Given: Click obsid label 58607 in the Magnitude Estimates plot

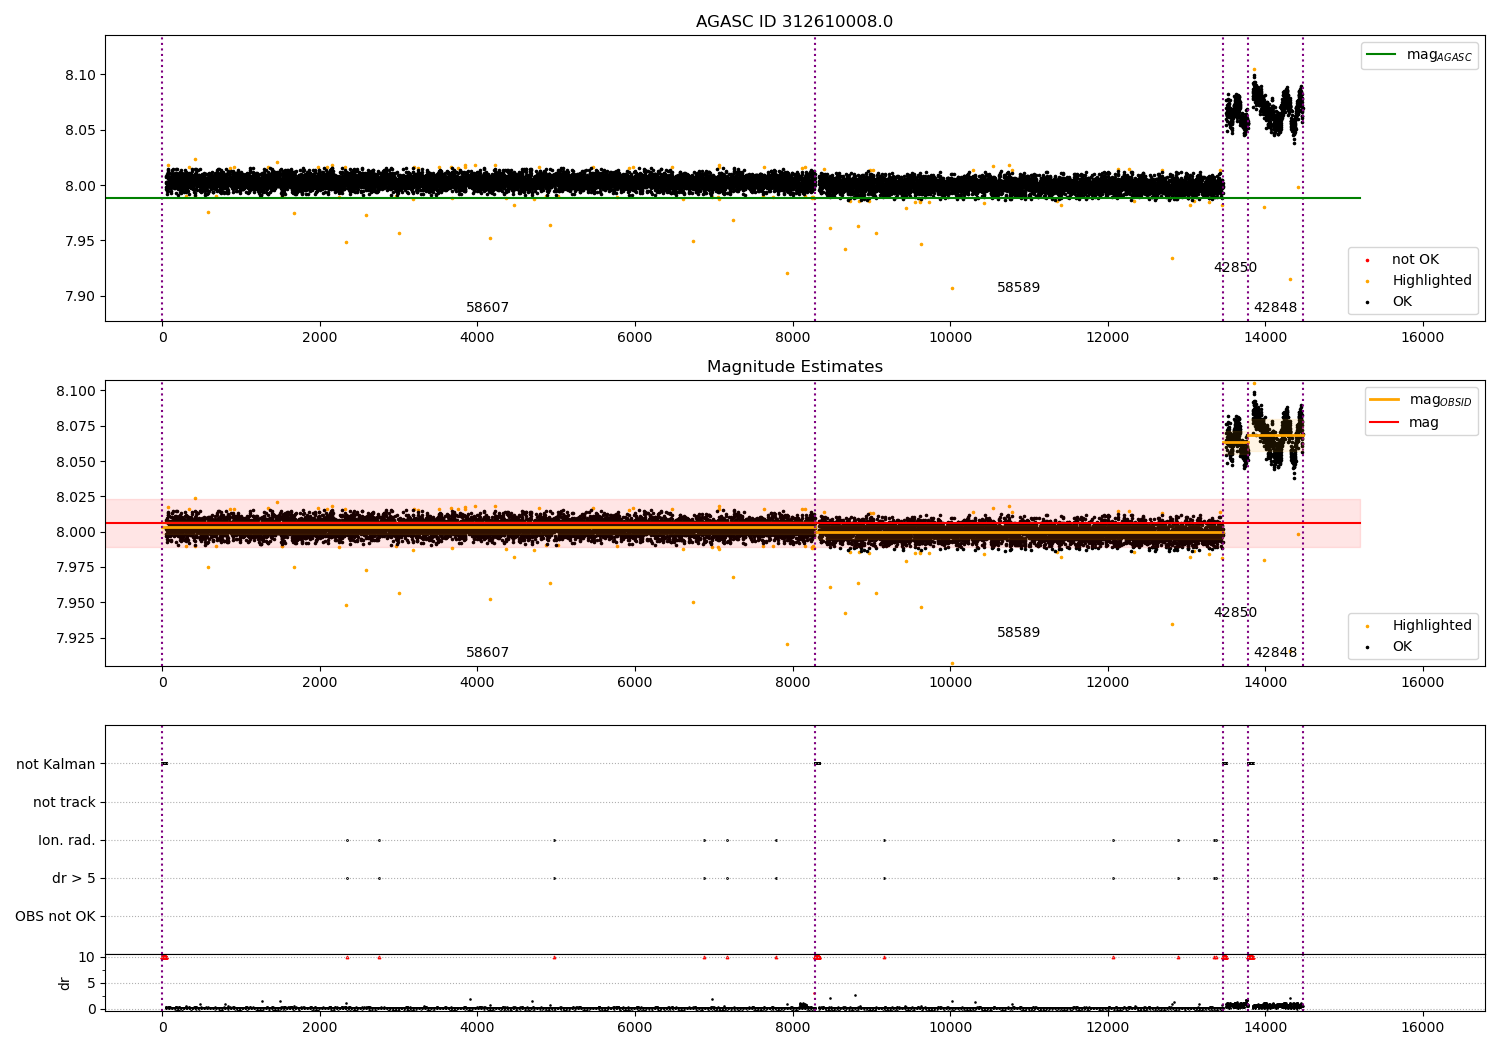Looking at the screenshot, I should [x=487, y=653].
